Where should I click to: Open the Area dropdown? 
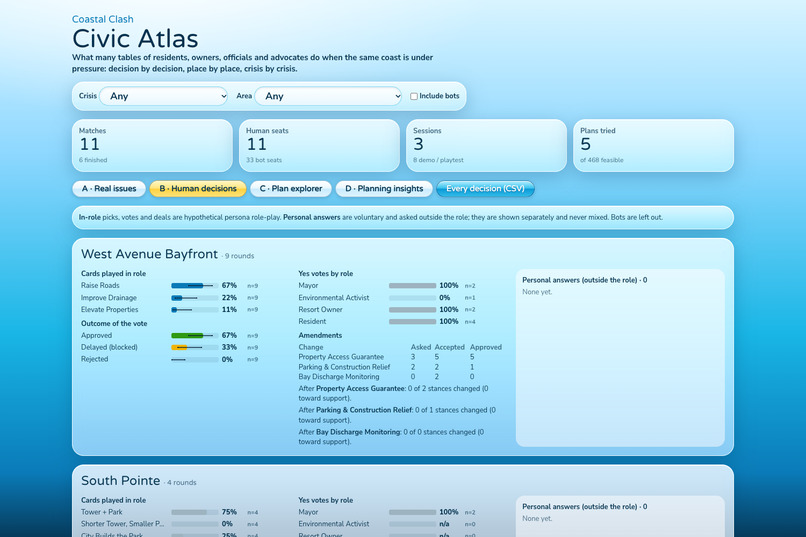click(x=328, y=96)
